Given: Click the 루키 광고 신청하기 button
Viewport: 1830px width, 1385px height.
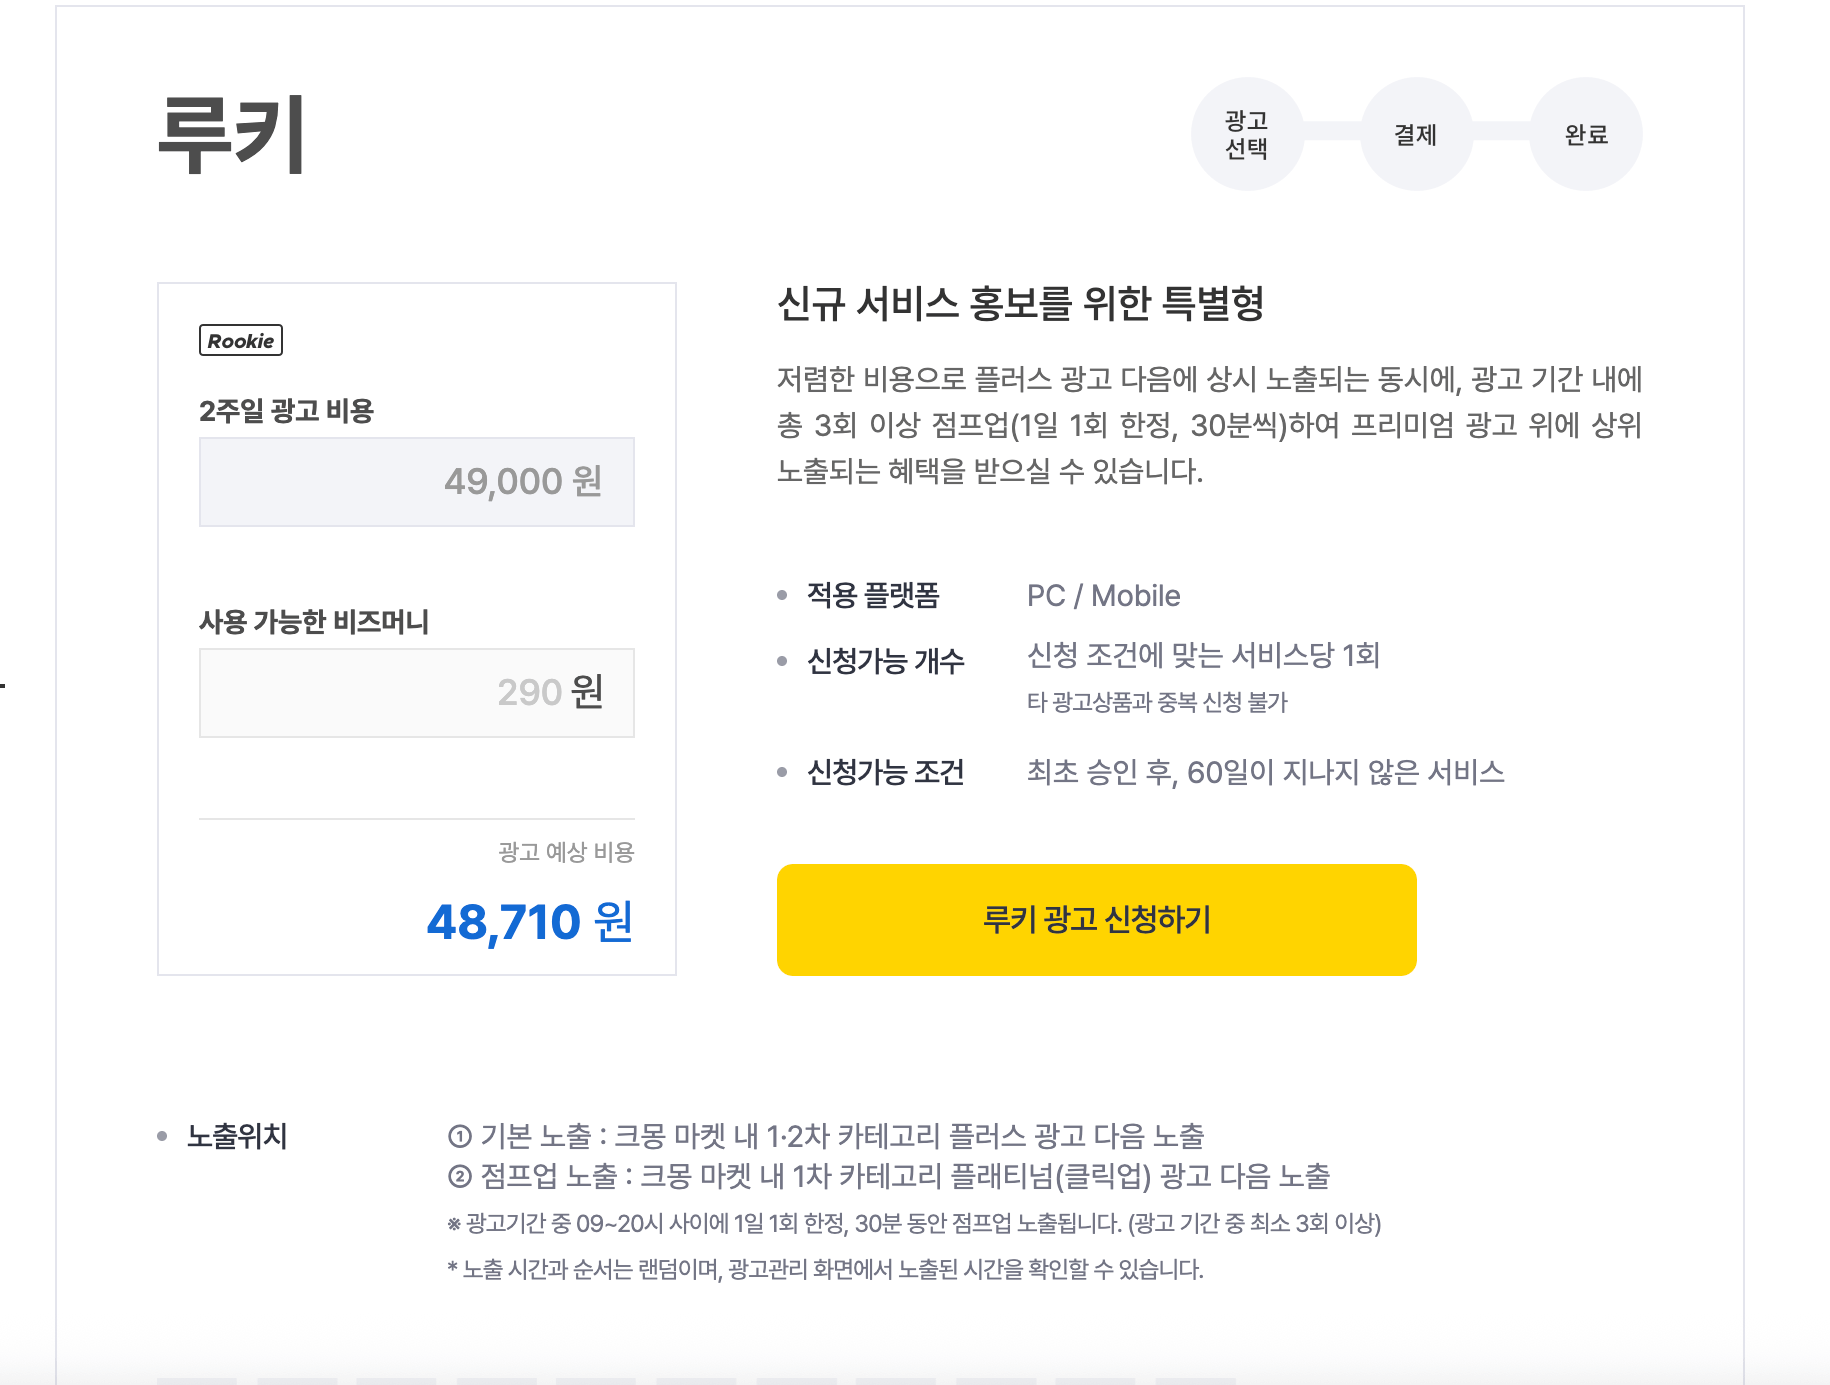Looking at the screenshot, I should (x=1097, y=919).
